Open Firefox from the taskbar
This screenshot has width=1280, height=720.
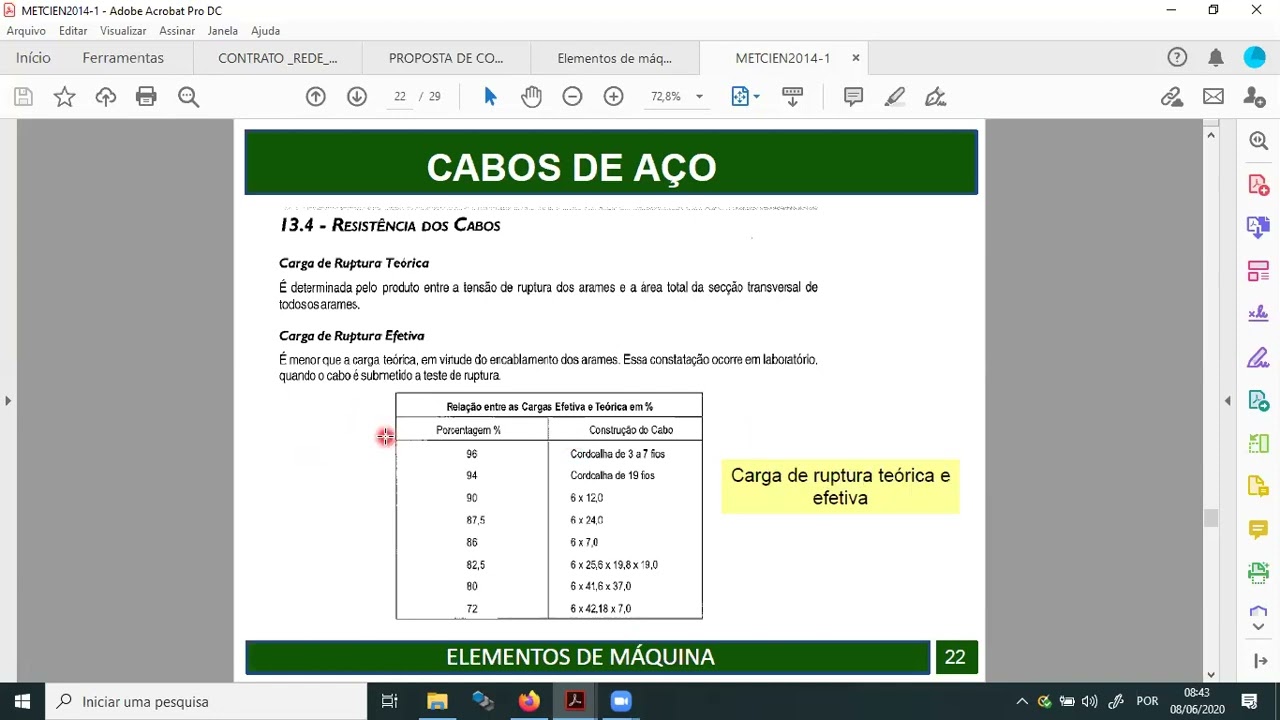pos(529,701)
